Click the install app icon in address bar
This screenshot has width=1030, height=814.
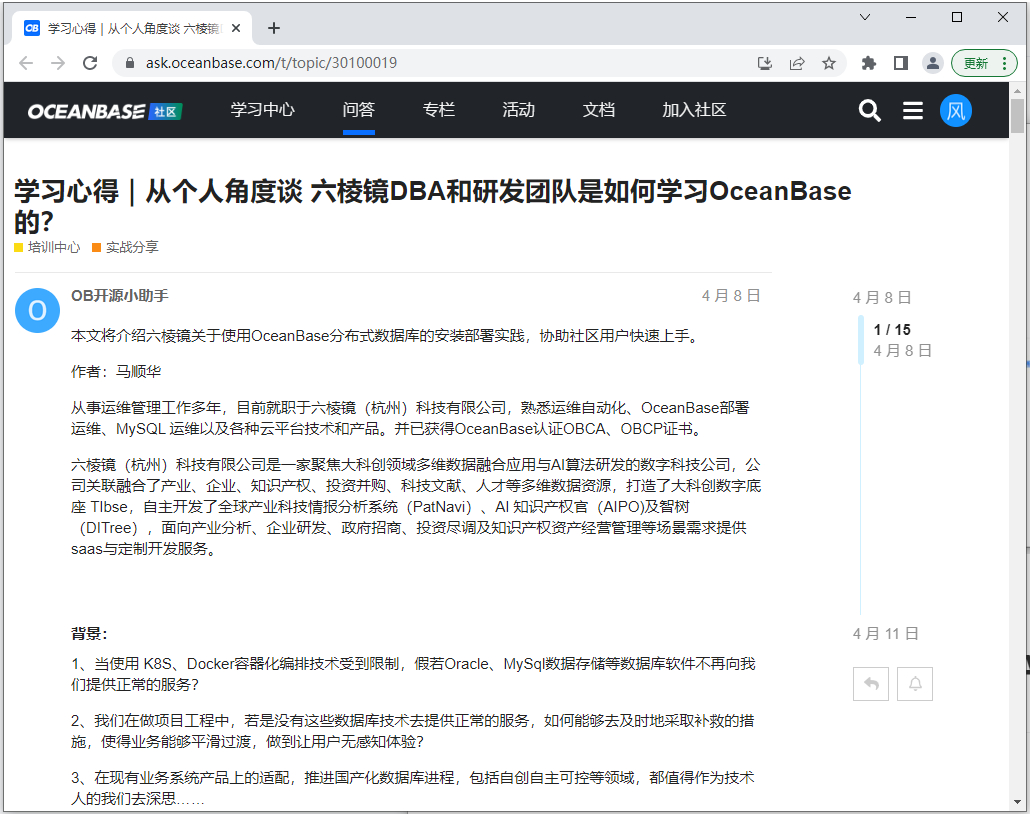point(765,63)
